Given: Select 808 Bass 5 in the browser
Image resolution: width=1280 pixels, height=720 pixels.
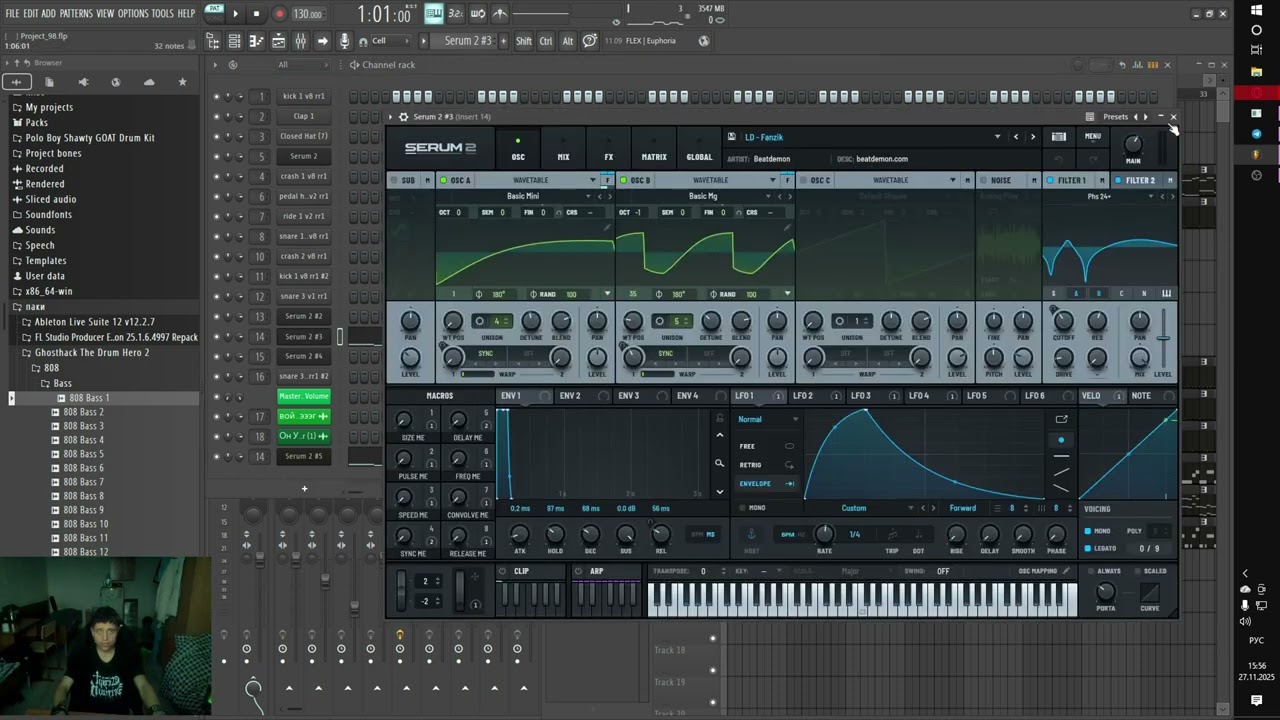Looking at the screenshot, I should (x=83, y=454).
